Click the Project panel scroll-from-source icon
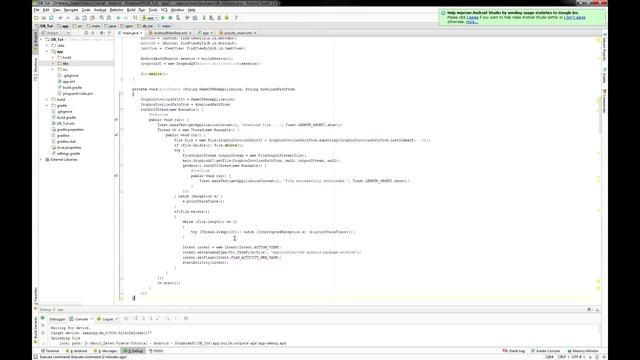The height and width of the screenshot is (360, 640). coord(87,33)
